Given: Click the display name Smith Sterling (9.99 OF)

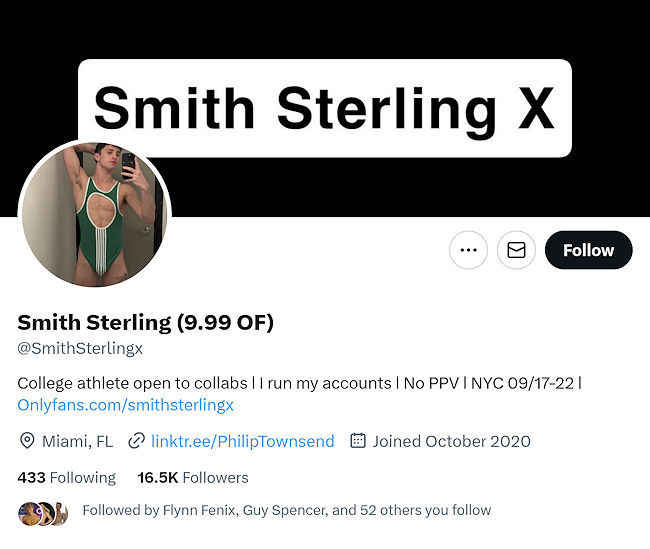Looking at the screenshot, I should click(145, 322).
